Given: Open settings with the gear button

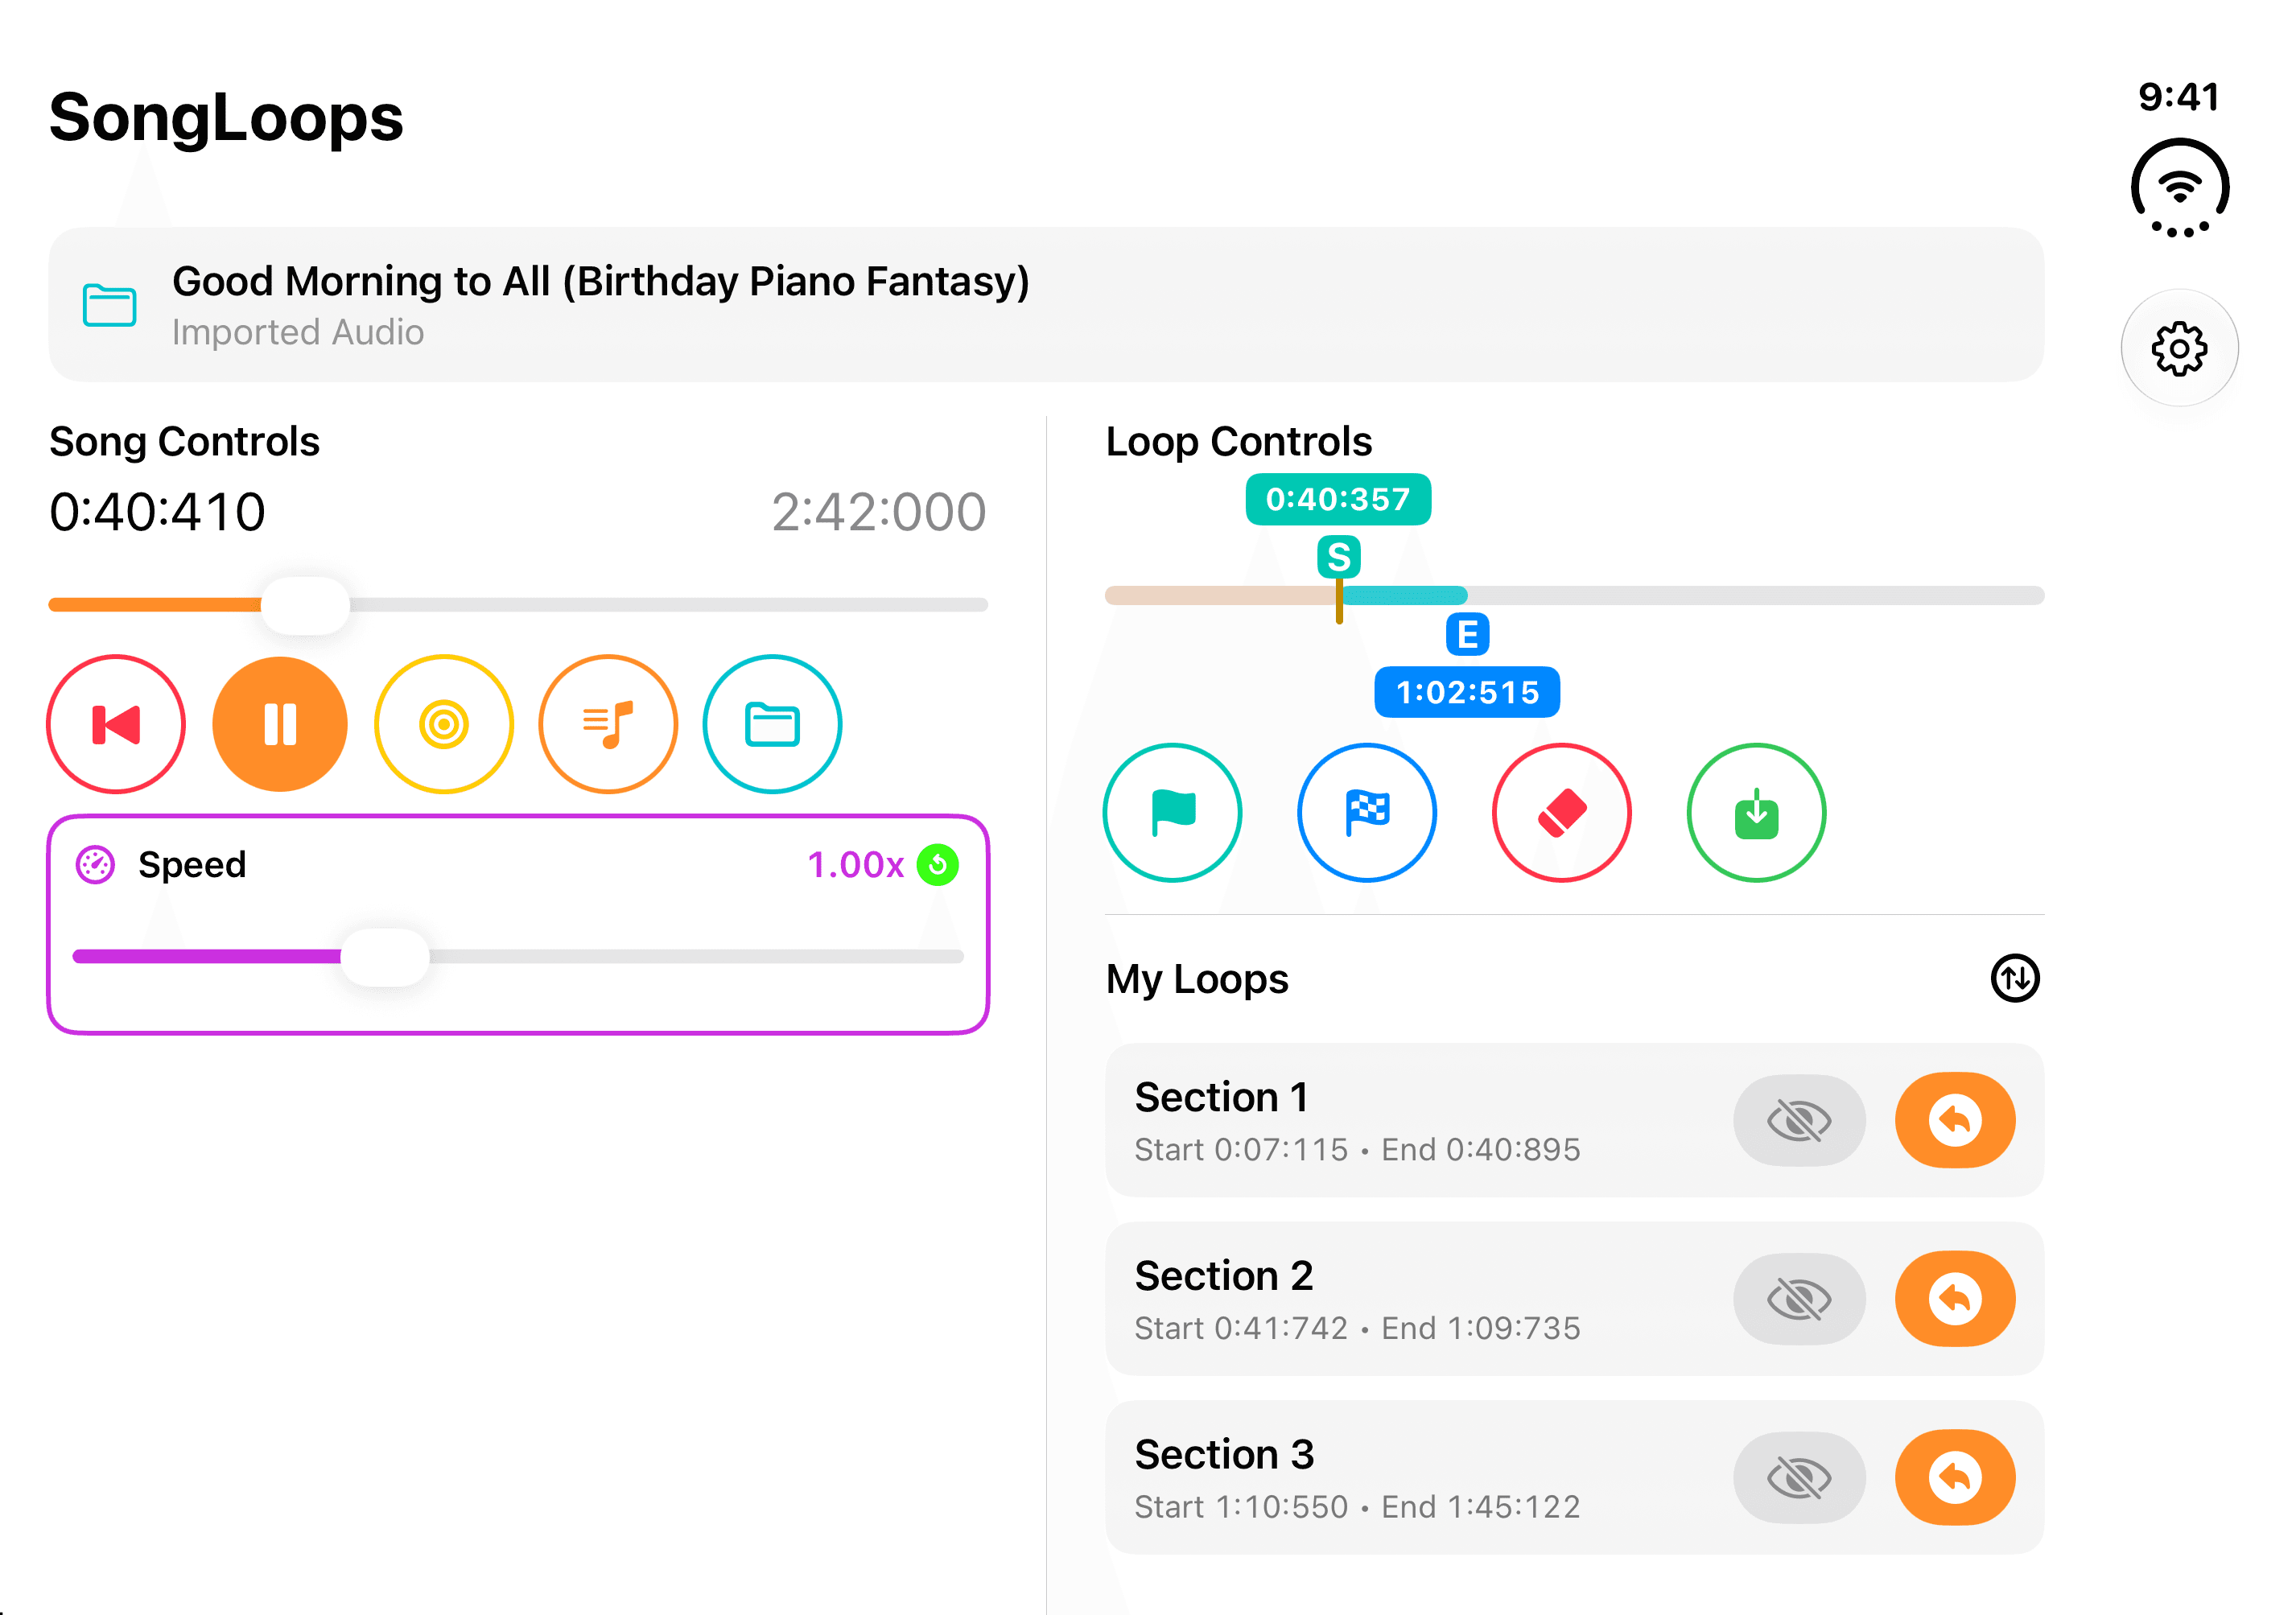Looking at the screenshot, I should pyautogui.click(x=2179, y=348).
